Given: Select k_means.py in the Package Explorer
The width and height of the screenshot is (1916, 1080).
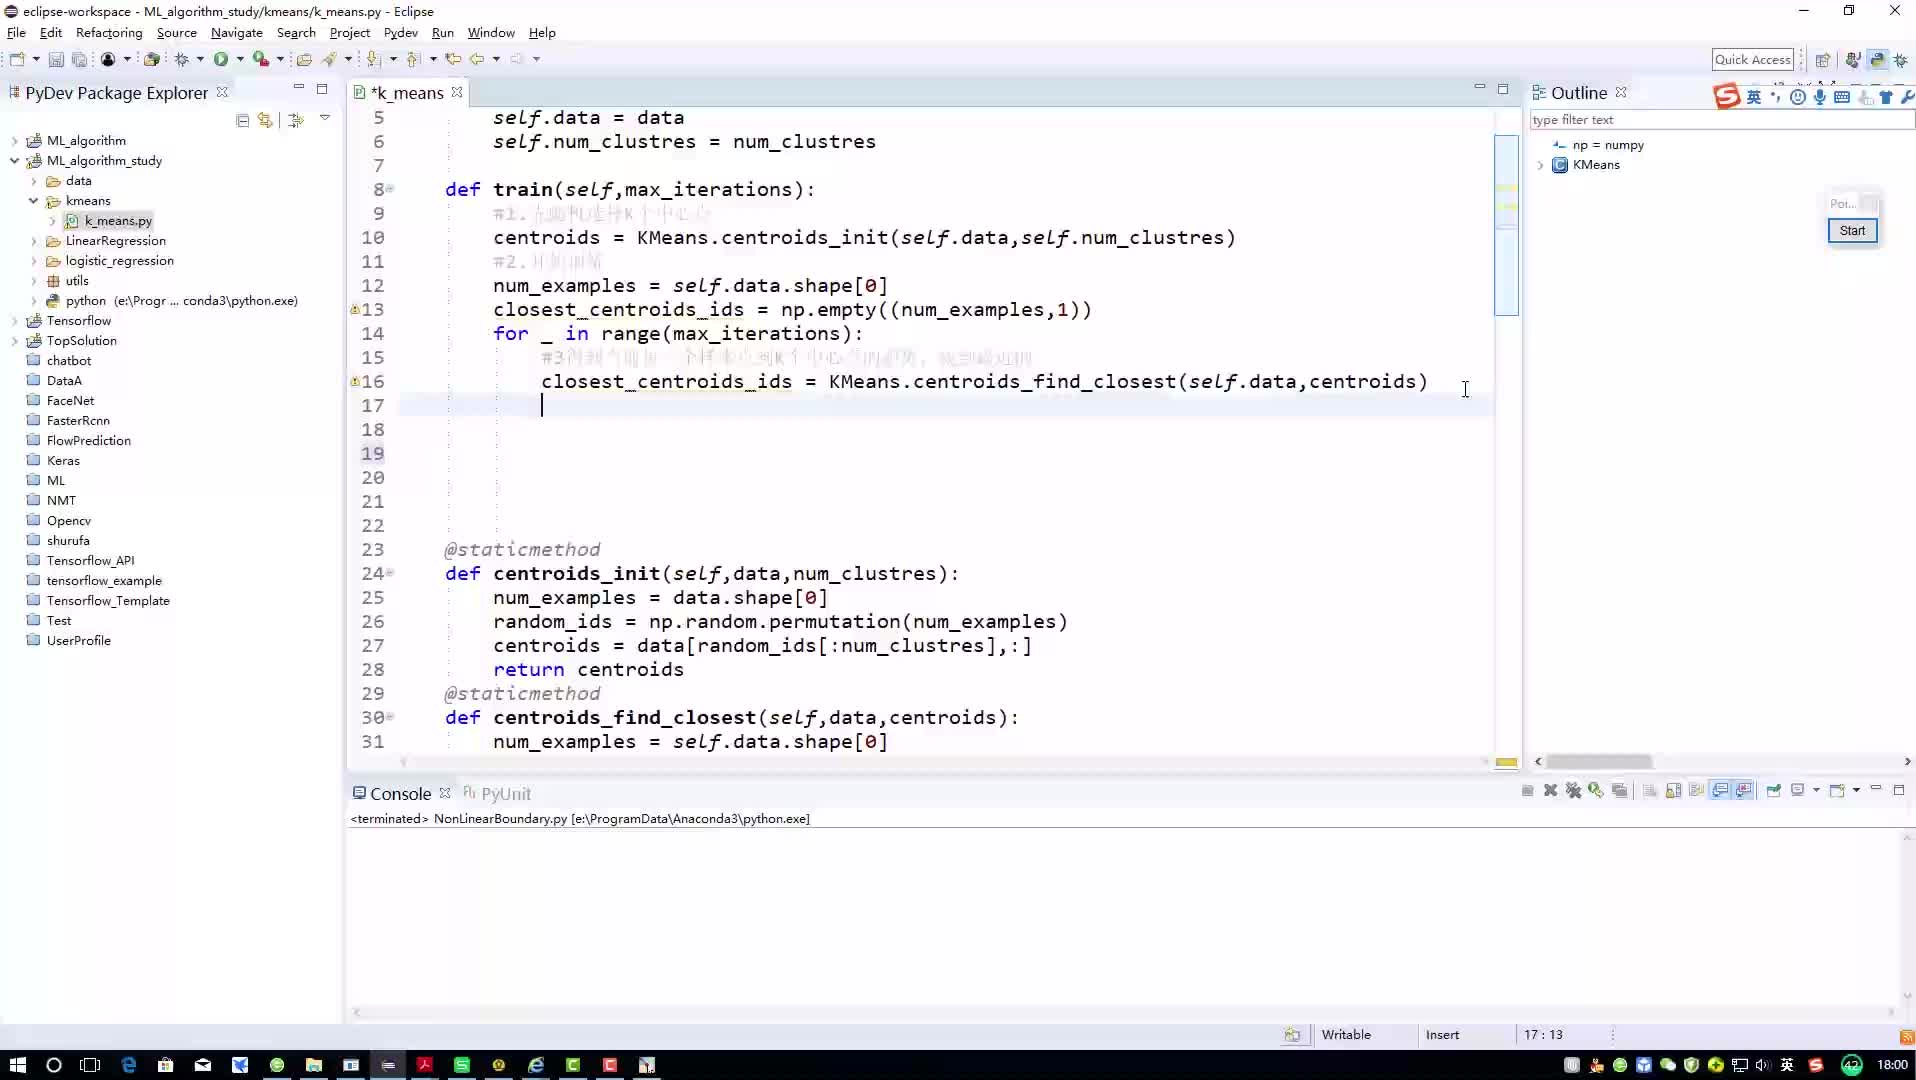Looking at the screenshot, I should tap(118, 221).
